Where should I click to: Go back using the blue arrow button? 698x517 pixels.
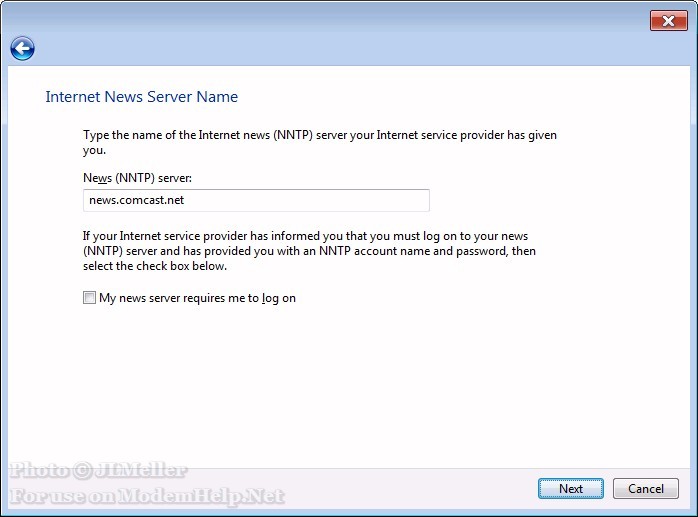[22, 49]
